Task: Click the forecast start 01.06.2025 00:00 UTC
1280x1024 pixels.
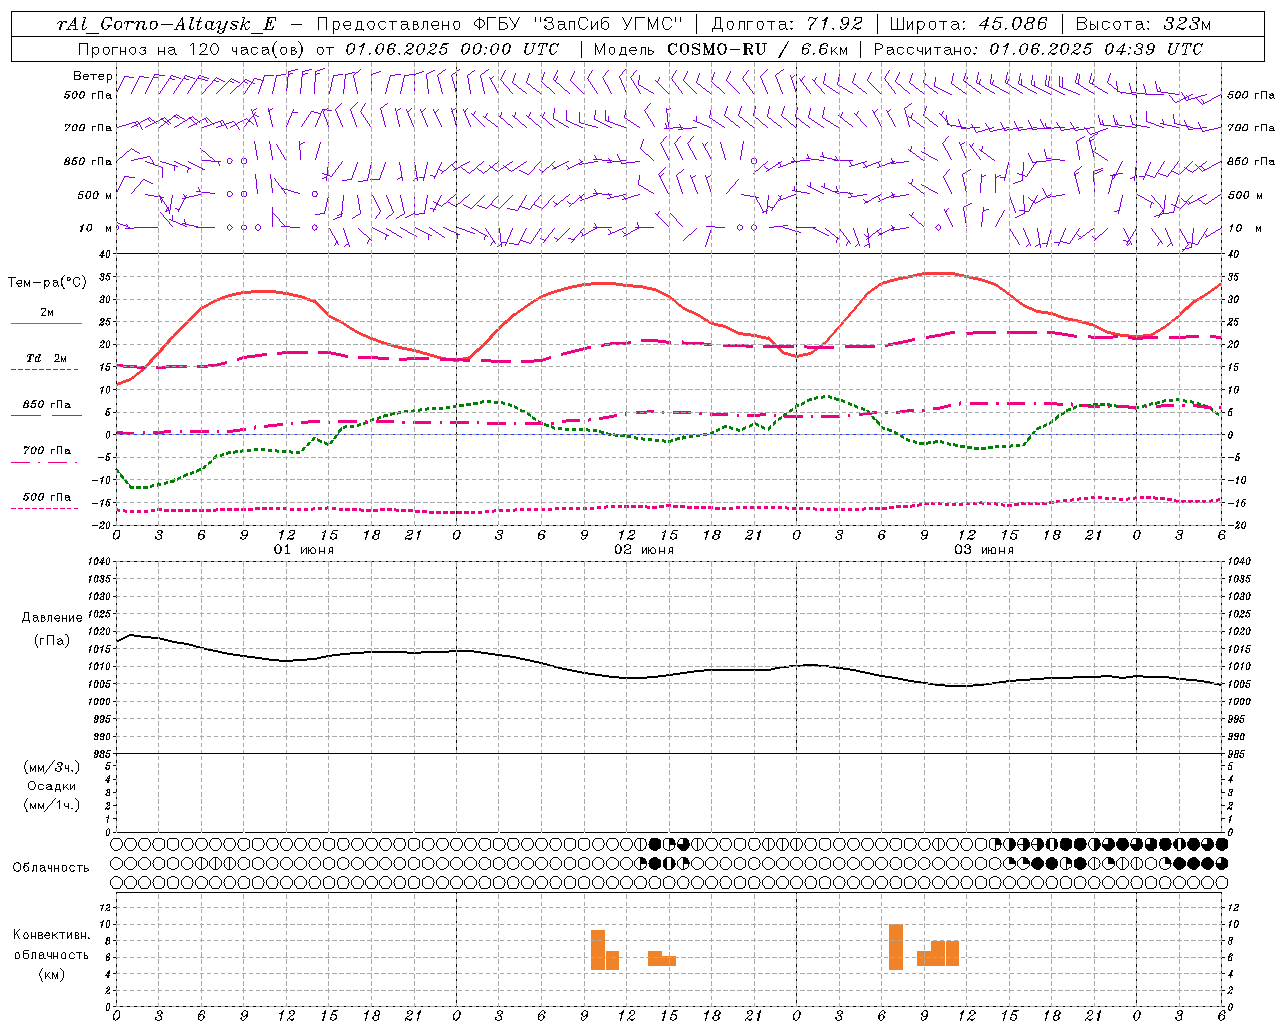Action: click(452, 48)
